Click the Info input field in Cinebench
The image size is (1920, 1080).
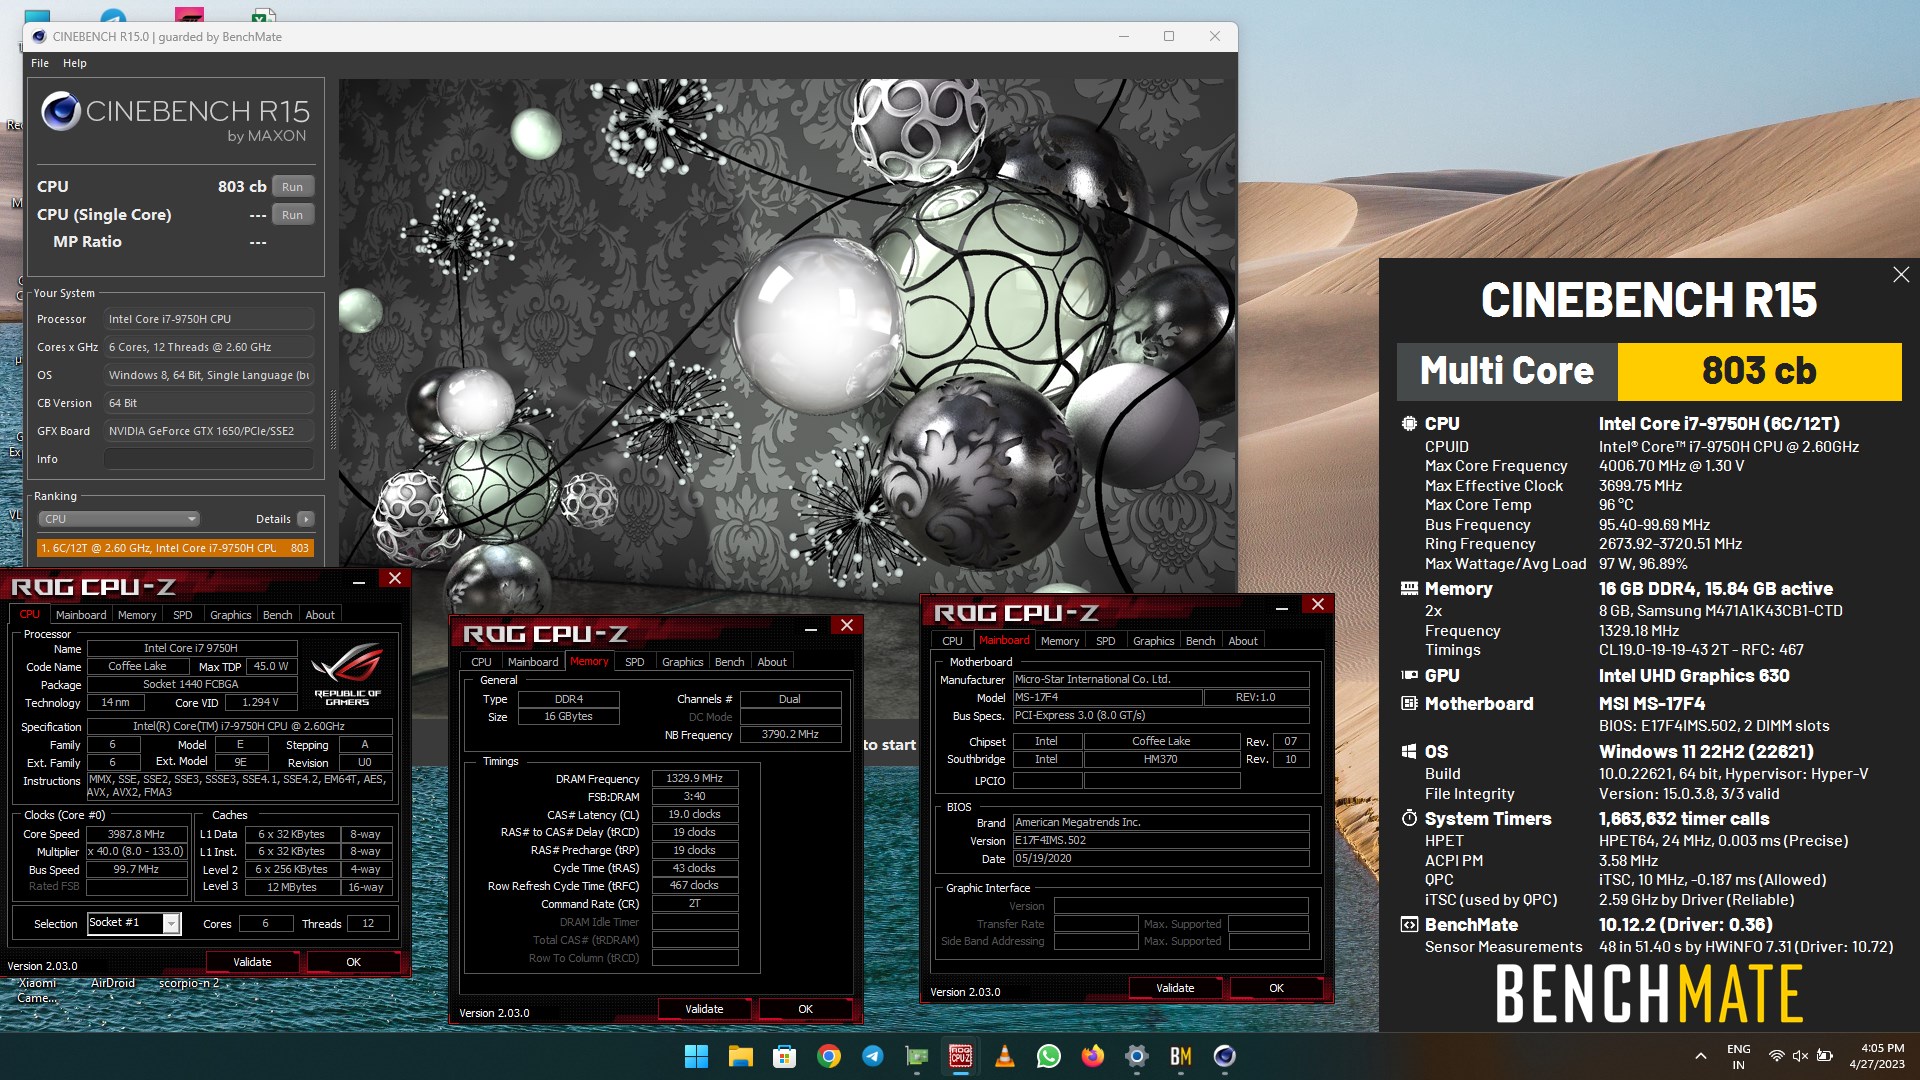tap(209, 459)
